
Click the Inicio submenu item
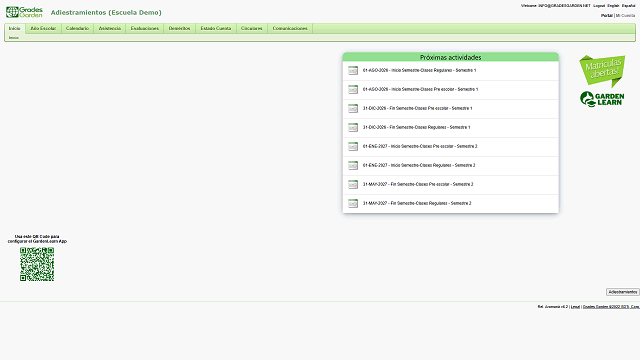(14, 38)
